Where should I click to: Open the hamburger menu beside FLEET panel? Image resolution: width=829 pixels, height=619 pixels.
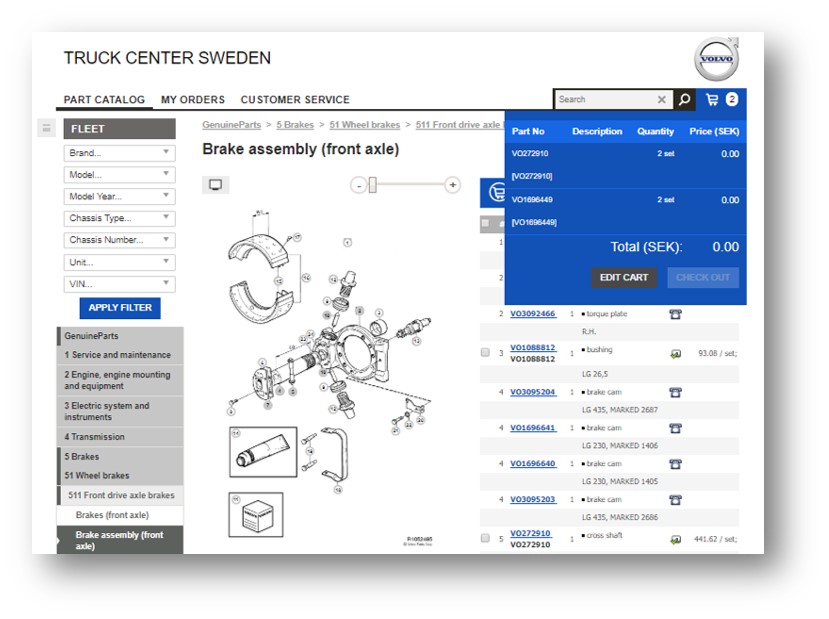[x=46, y=128]
